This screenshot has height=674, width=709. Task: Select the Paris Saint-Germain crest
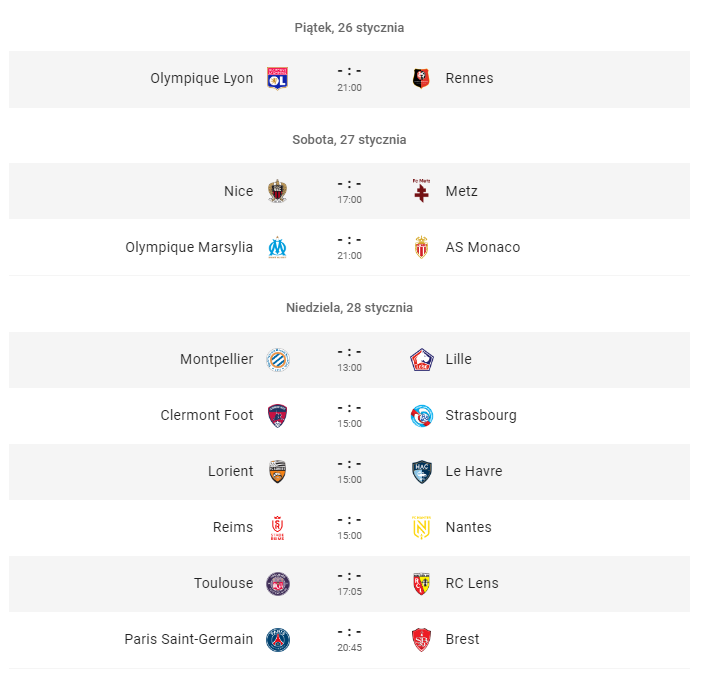(x=277, y=640)
